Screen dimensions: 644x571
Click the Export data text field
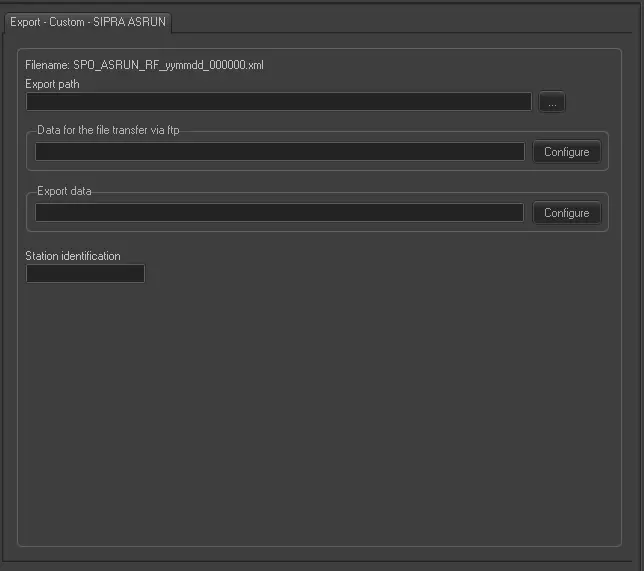(x=280, y=212)
